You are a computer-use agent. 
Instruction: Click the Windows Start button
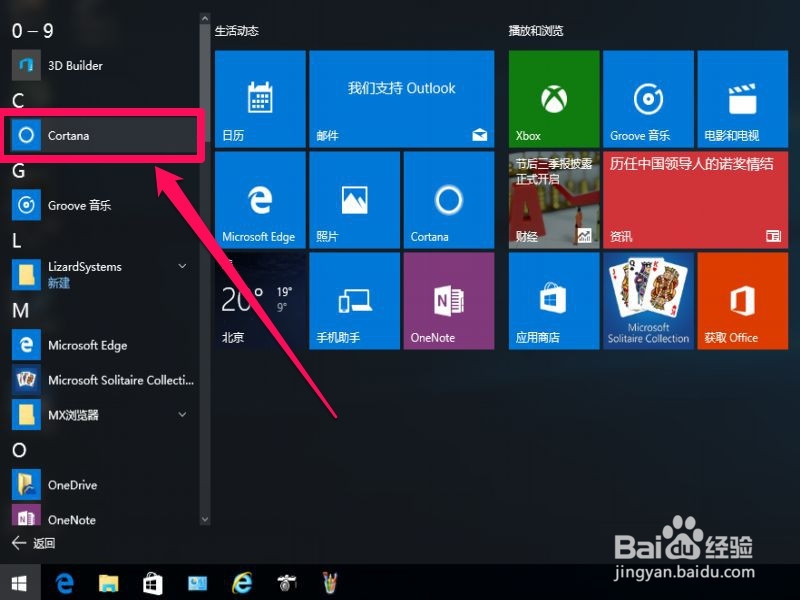tap(19, 582)
